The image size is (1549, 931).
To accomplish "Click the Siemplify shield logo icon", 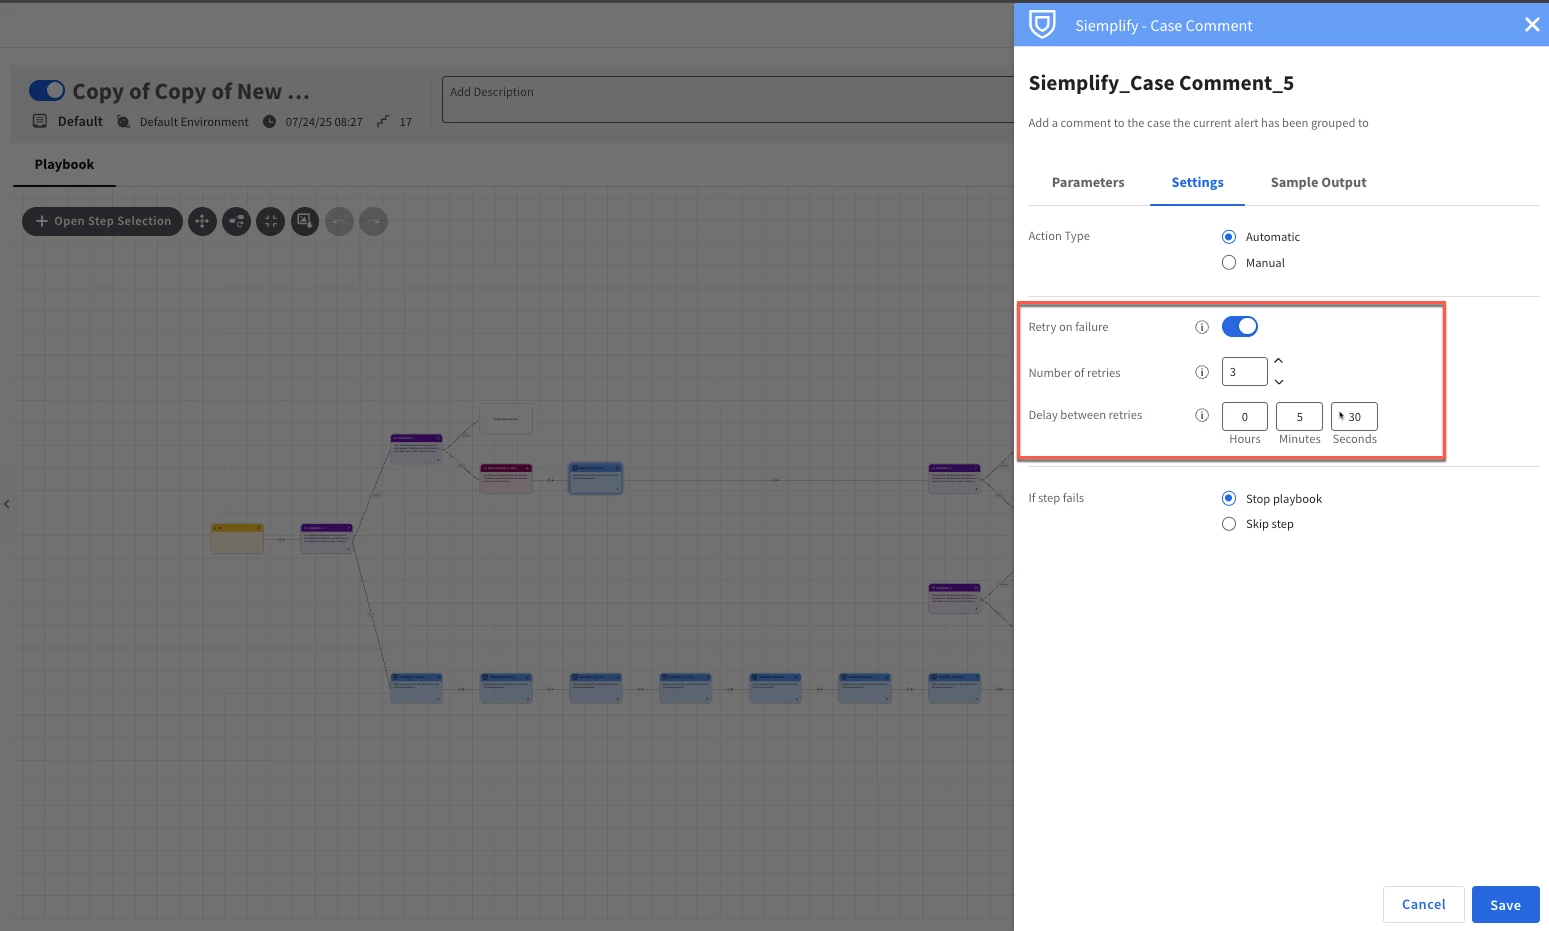I will (1042, 24).
